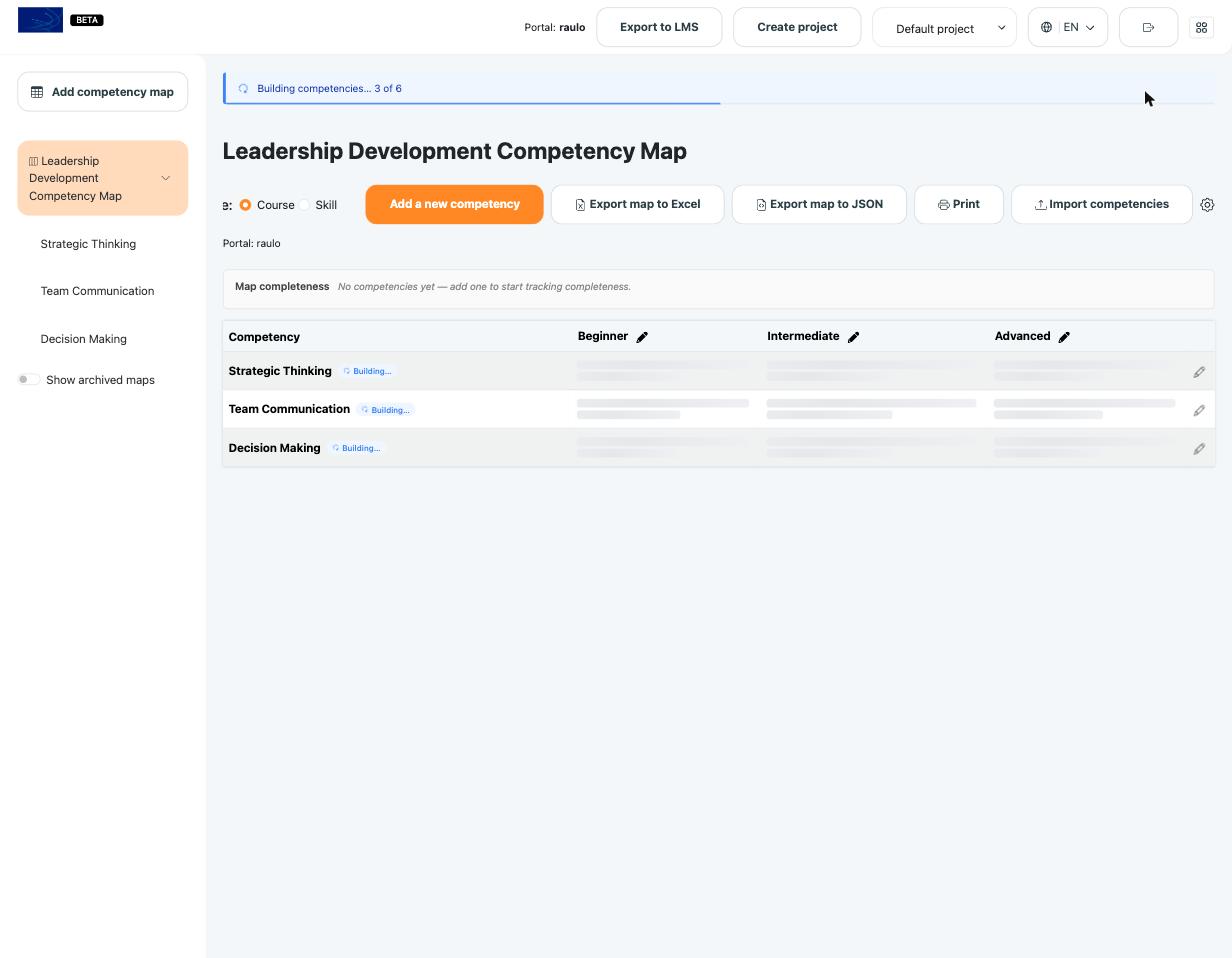Click the logo image beside the BETA badge
This screenshot has width=1232, height=958.
(x=40, y=20)
